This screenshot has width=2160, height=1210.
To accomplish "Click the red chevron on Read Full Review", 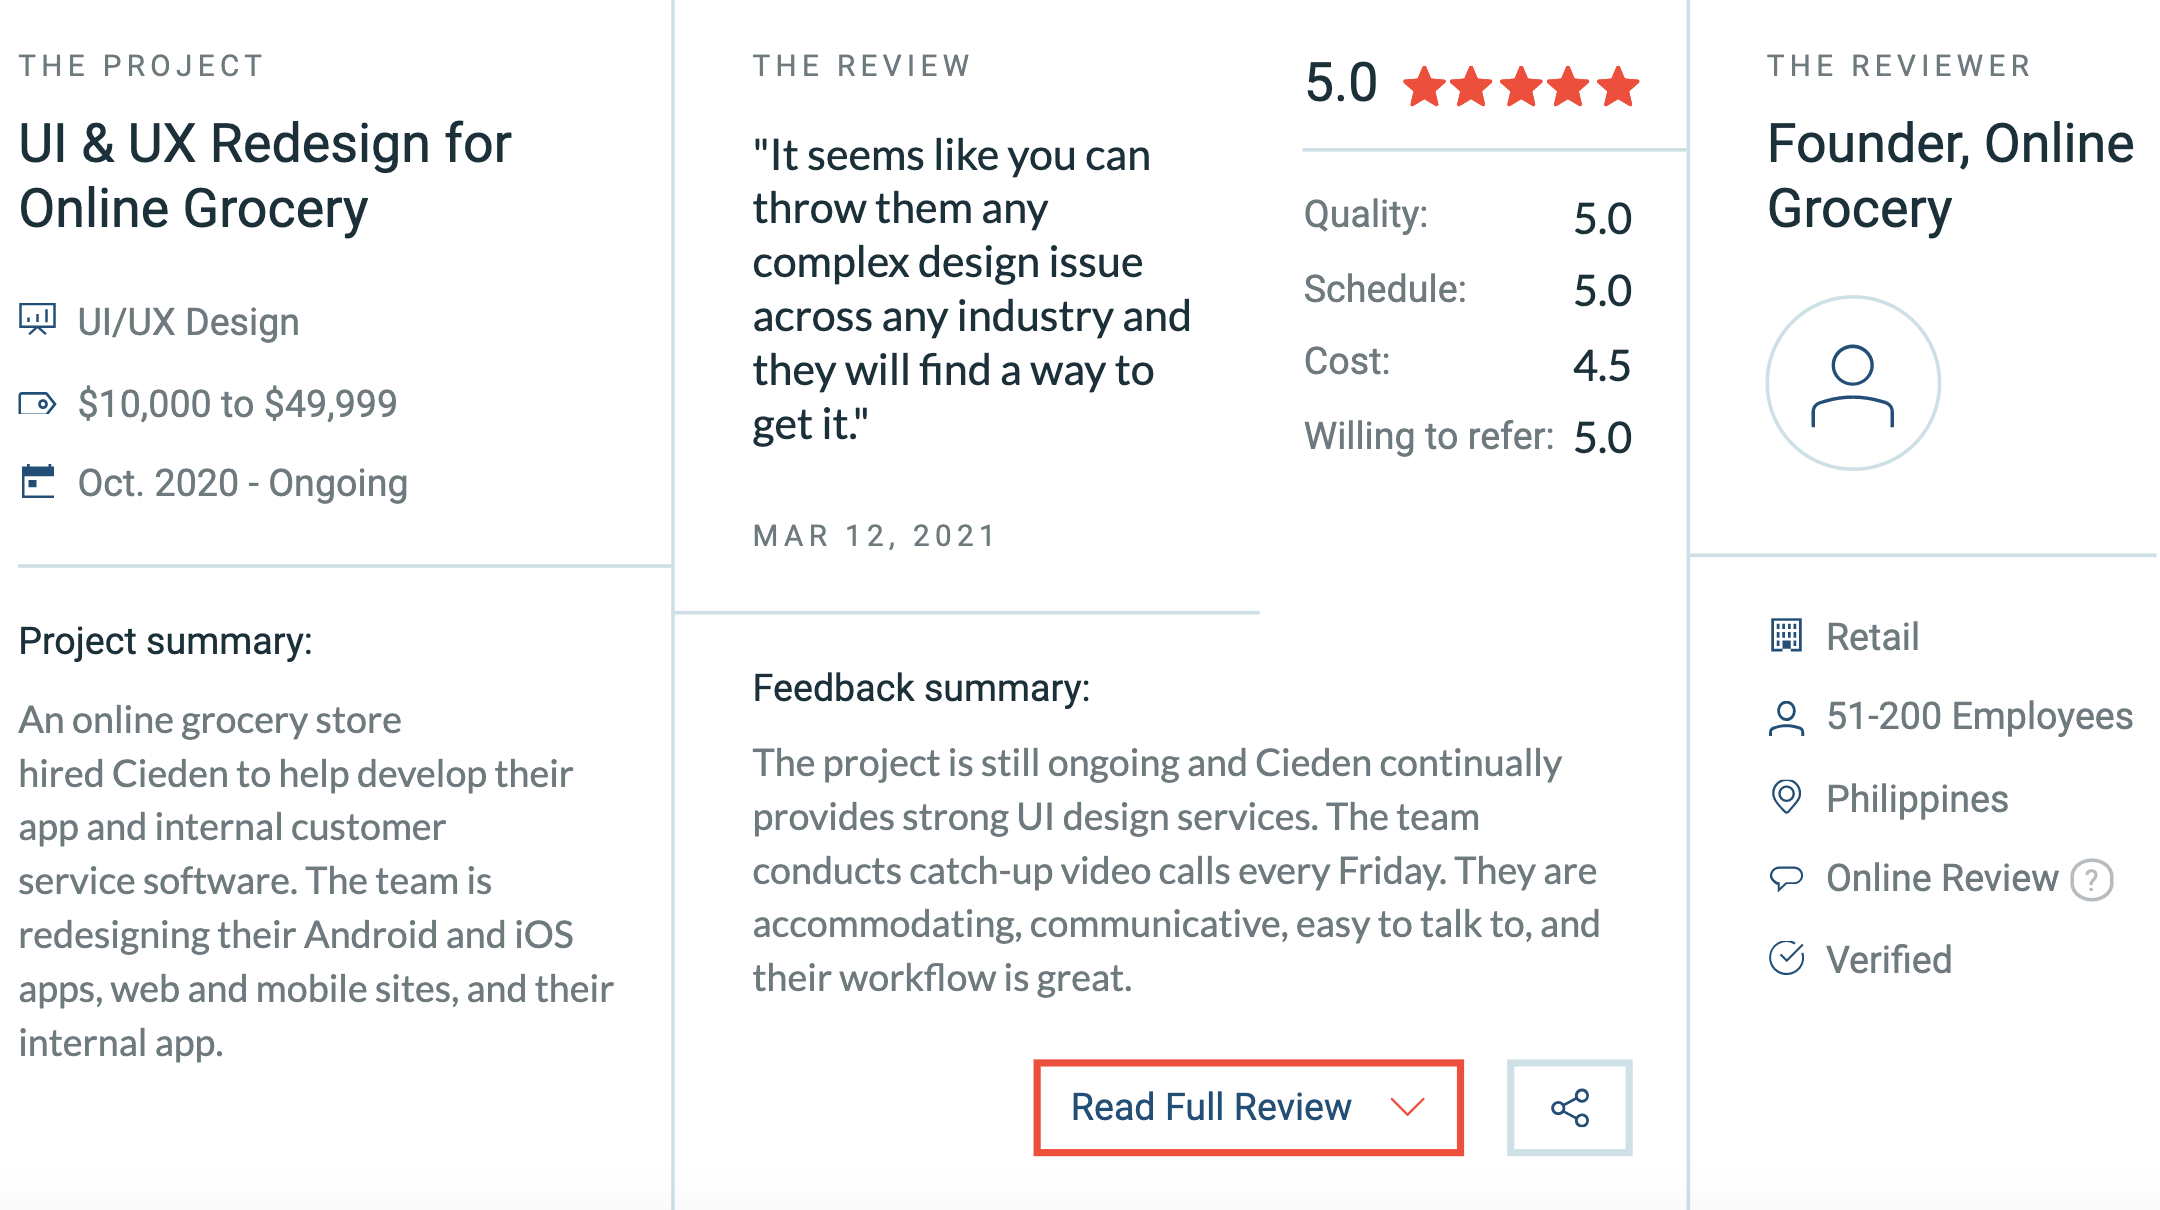I will [1407, 1107].
